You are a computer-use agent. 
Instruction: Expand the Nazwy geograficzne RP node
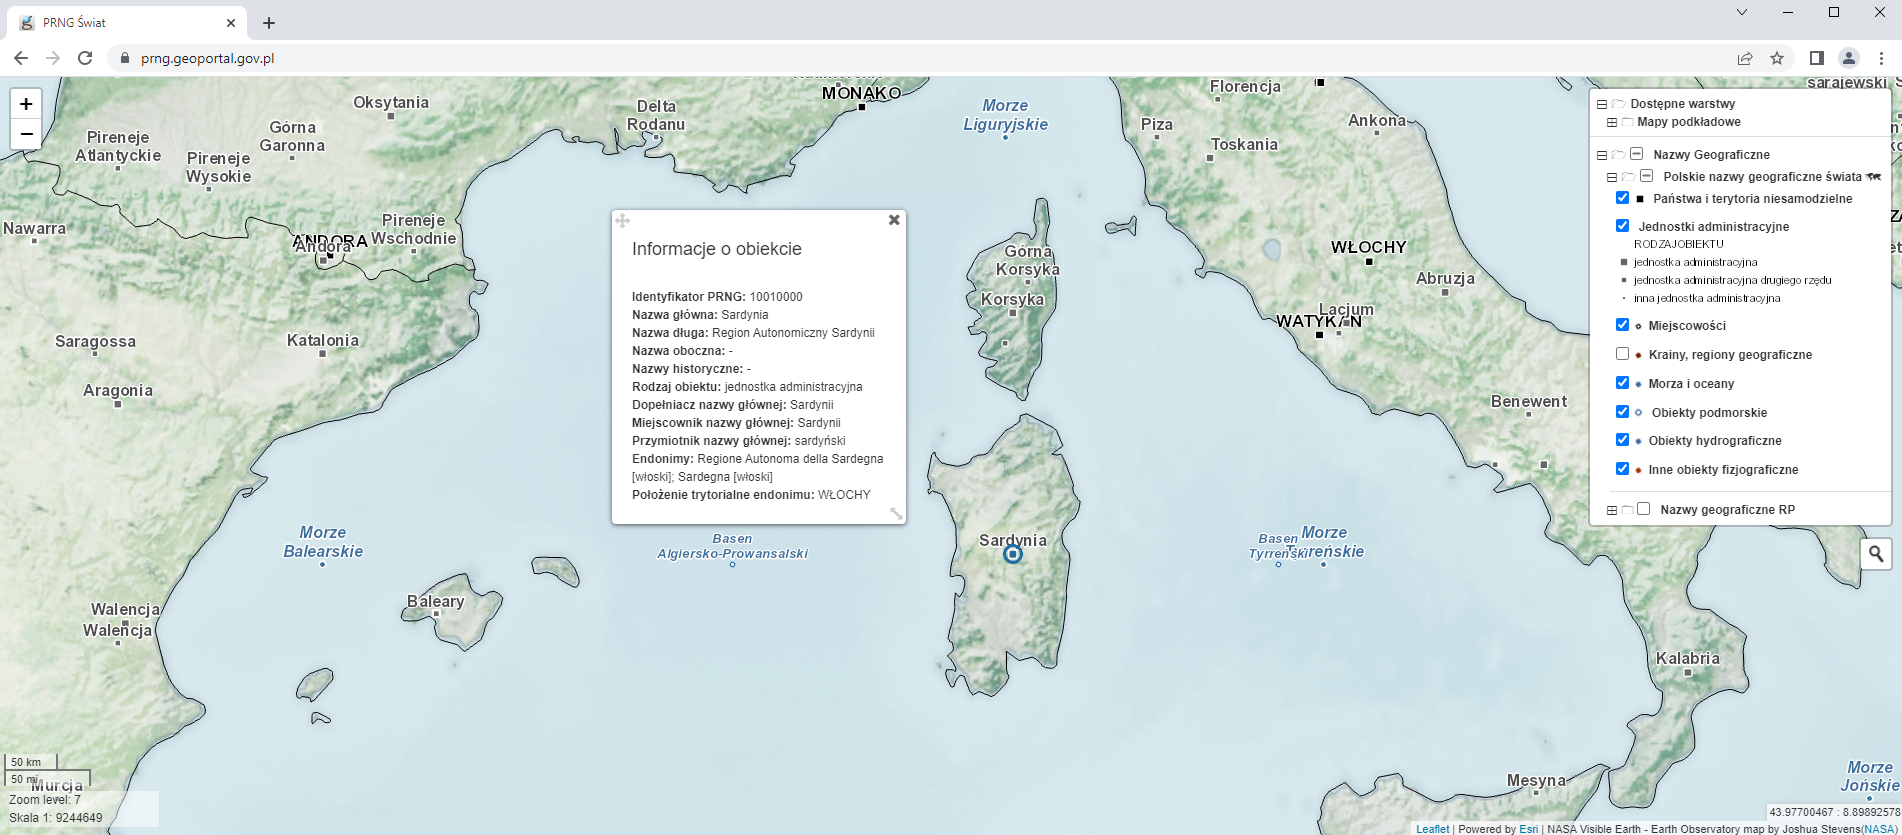[1611, 510]
